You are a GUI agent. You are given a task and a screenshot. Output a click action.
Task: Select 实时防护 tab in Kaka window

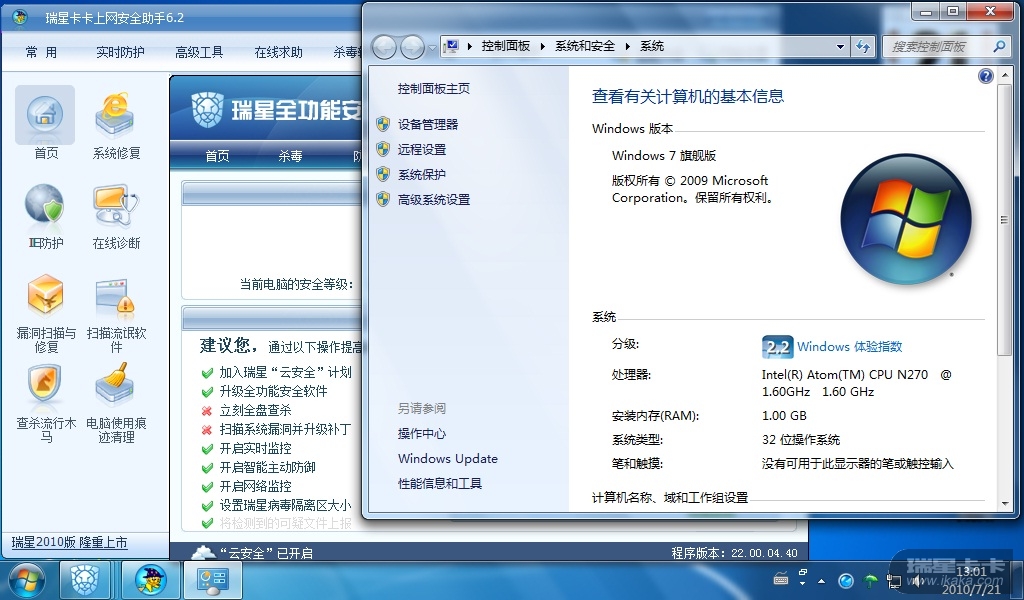[120, 52]
